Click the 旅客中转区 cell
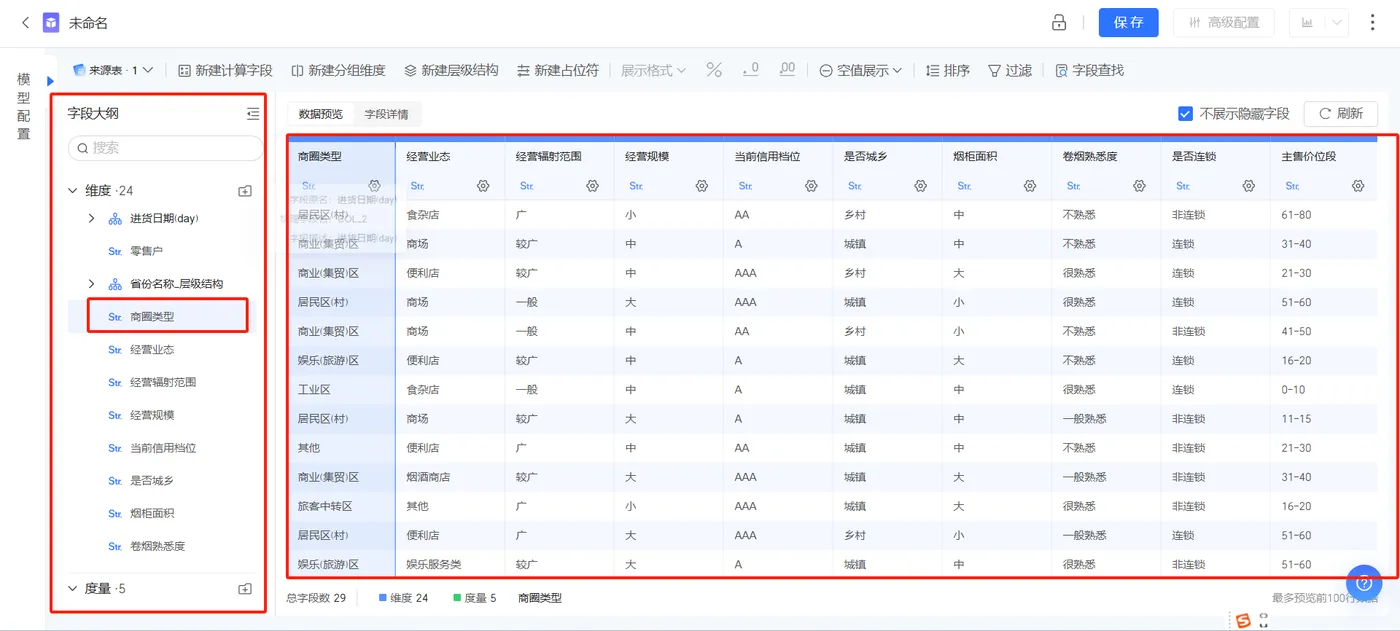The image size is (1400, 631). [325, 506]
